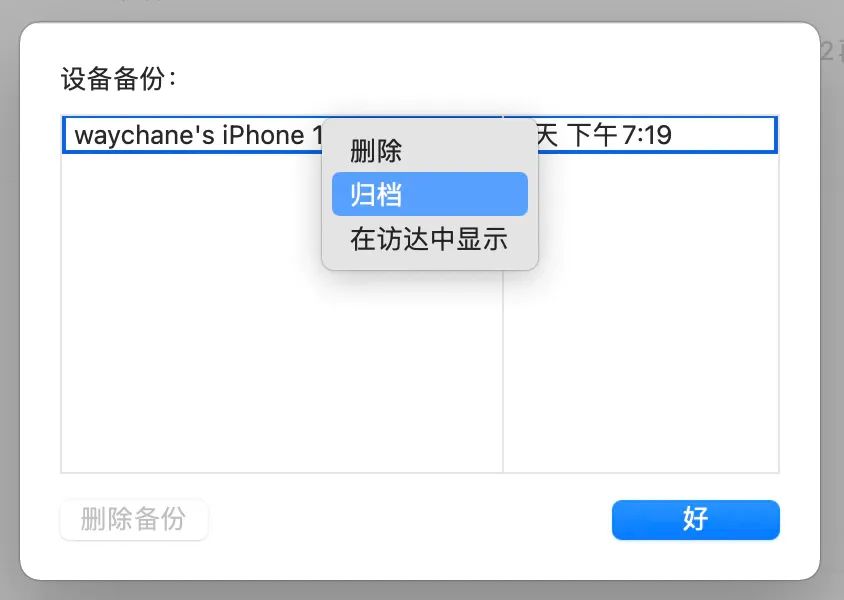The width and height of the screenshot is (844, 600).
Task: Click 在访达中显示 in the context menu
Action: [x=430, y=238]
